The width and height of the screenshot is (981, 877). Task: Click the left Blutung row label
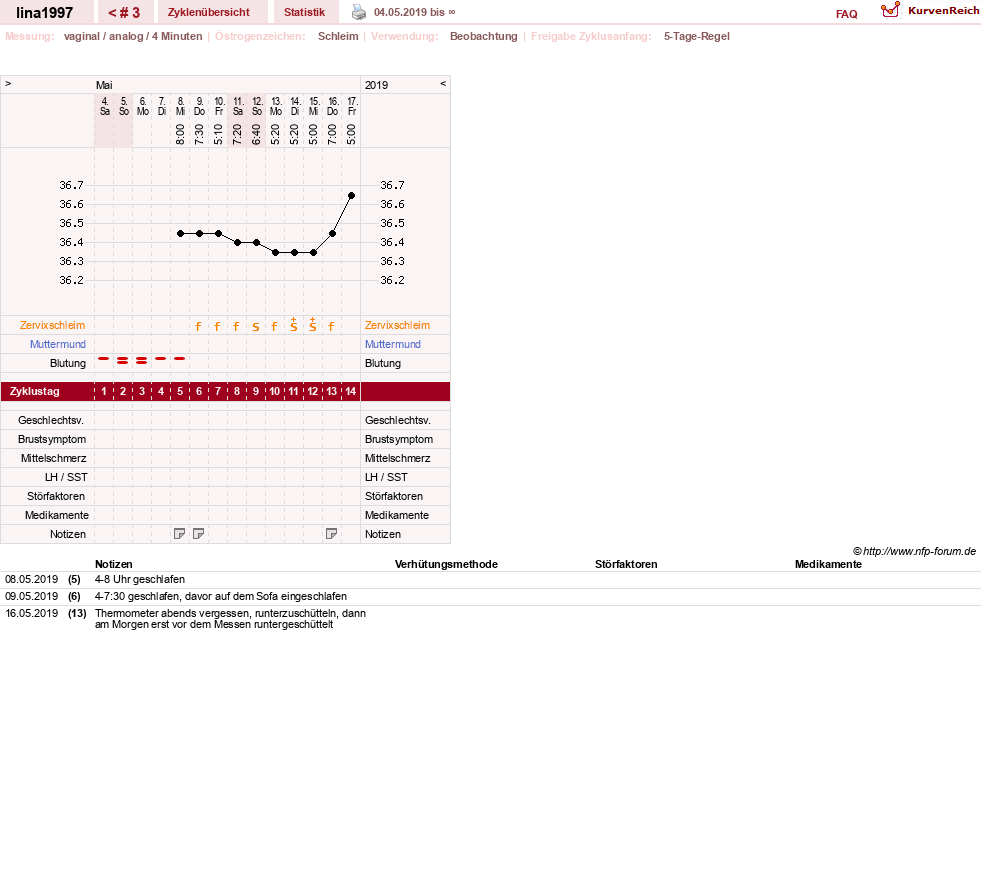[68, 363]
